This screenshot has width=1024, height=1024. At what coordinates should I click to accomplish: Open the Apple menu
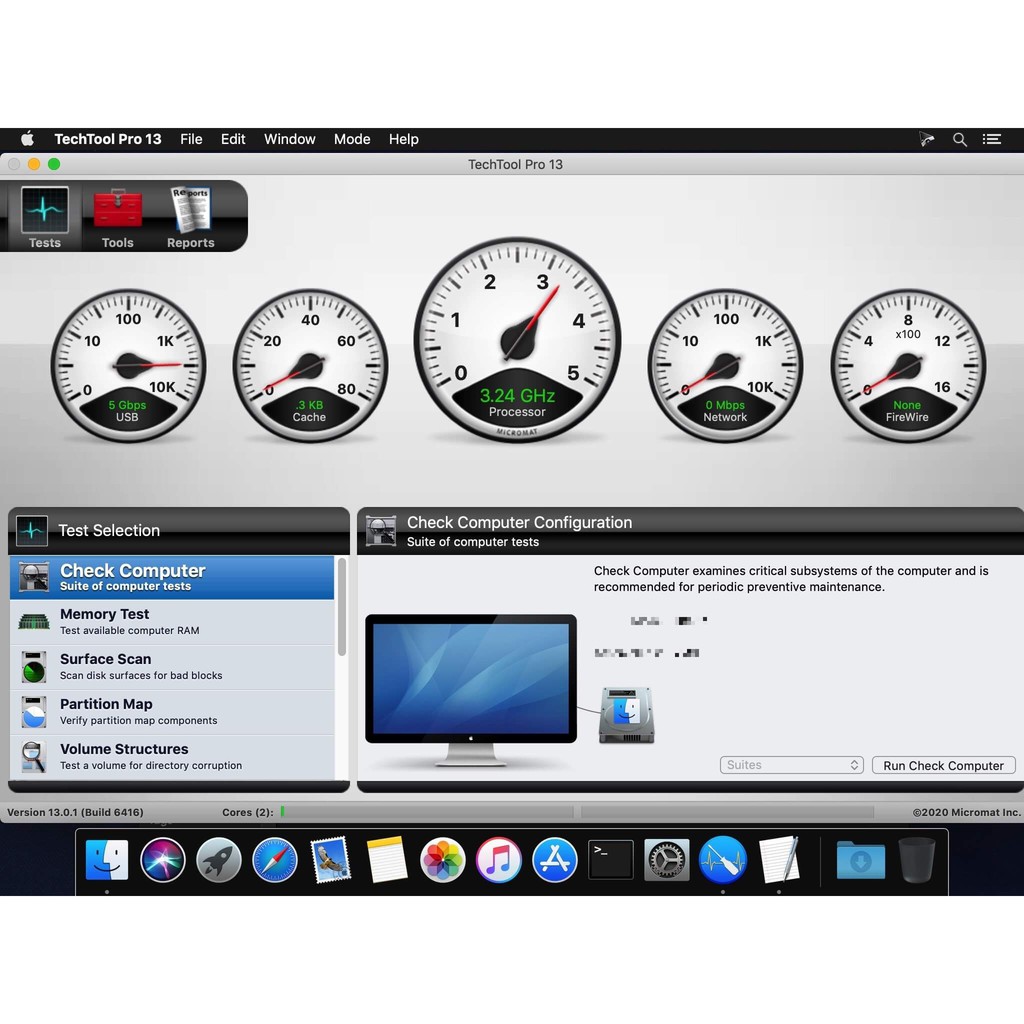click(27, 139)
